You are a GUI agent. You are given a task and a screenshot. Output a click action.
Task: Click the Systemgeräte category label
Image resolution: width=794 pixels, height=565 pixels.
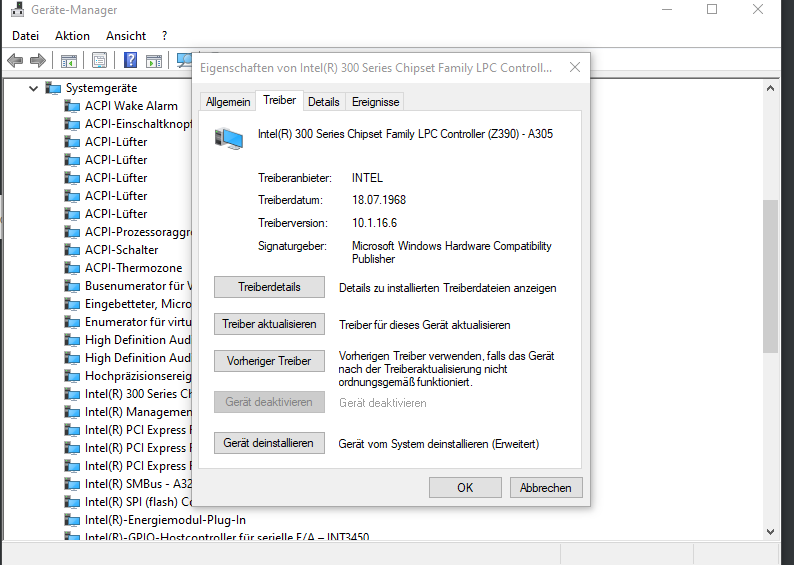point(101,88)
